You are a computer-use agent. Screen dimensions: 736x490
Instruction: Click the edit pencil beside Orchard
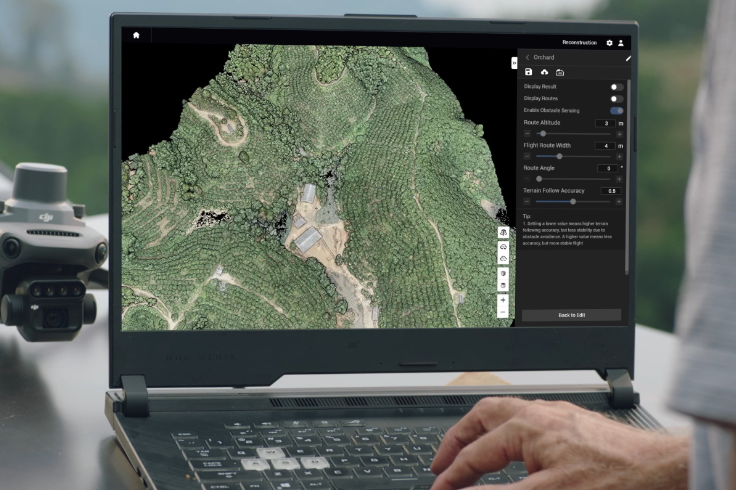click(628, 58)
